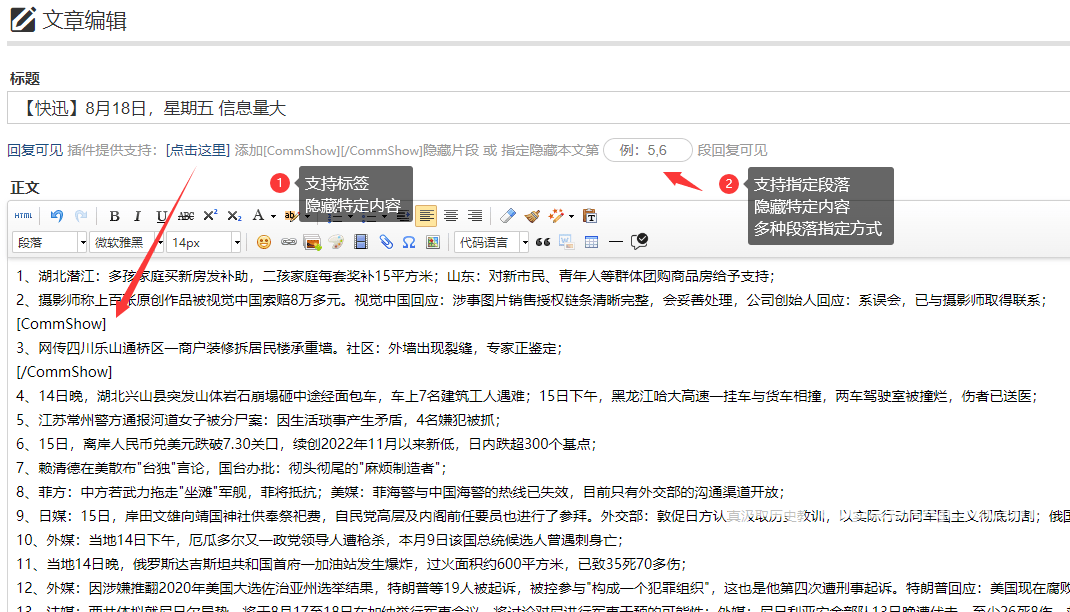Toggle bold formatting
The height and width of the screenshot is (612, 1070).
(114, 216)
